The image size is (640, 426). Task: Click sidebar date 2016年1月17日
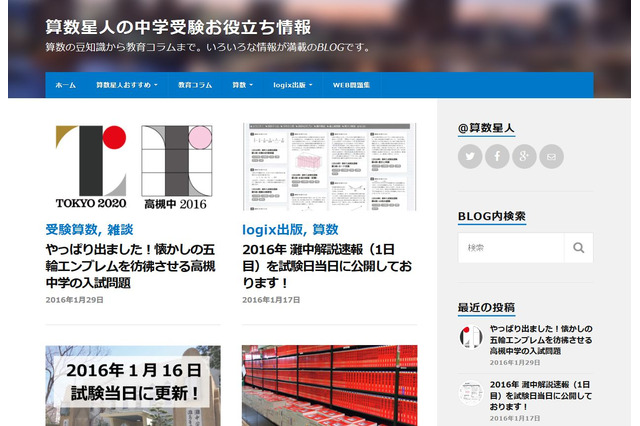click(x=515, y=418)
